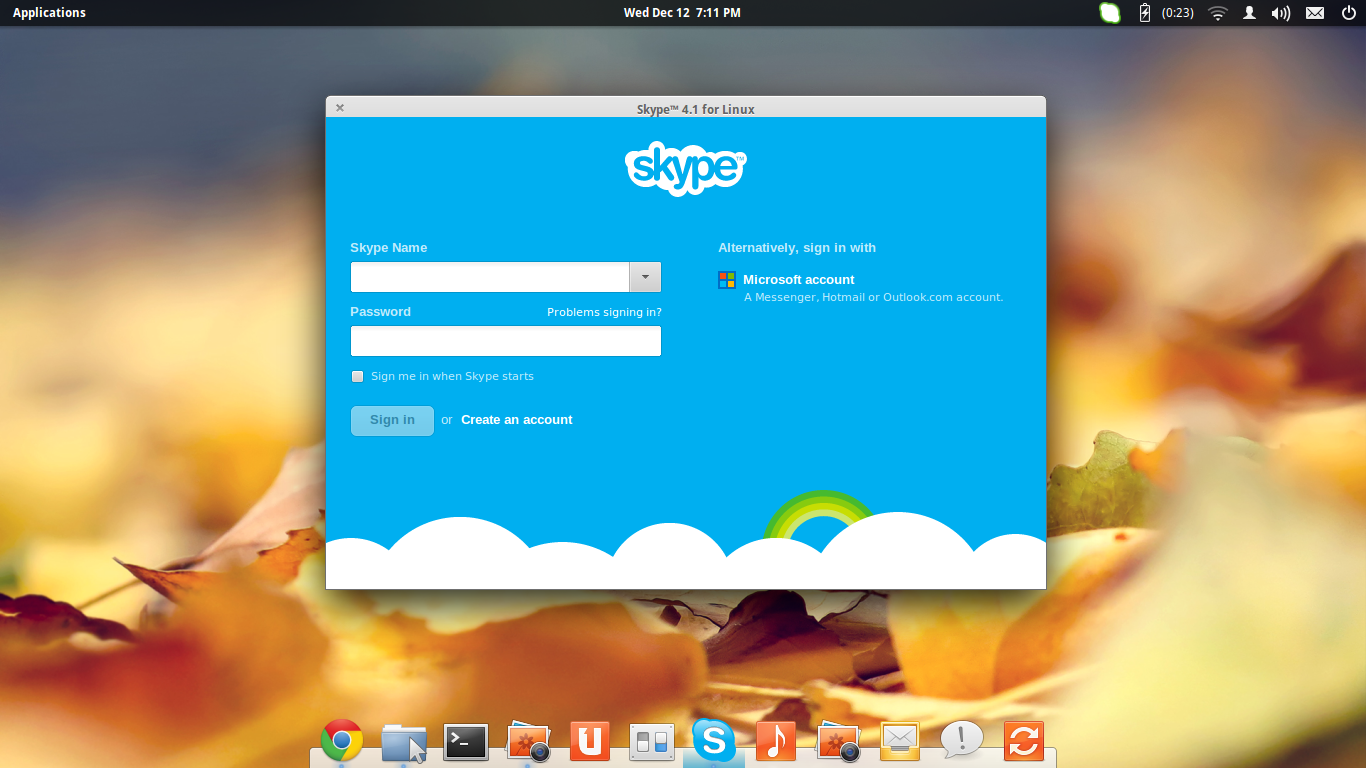Open the Mail envelope icon in dock
Viewport: 1366px width, 768px height.
[x=900, y=741]
